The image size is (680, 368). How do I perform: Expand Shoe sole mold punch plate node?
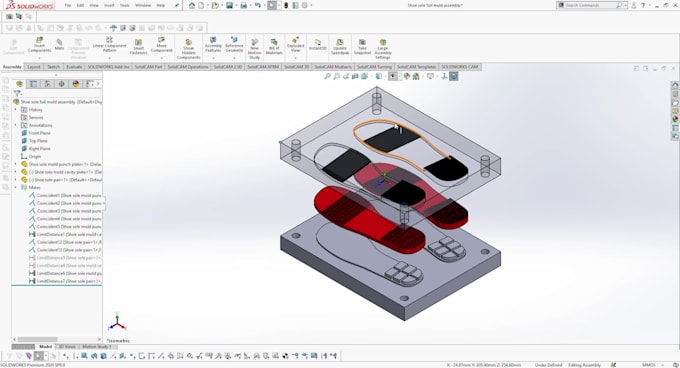click(x=16, y=164)
